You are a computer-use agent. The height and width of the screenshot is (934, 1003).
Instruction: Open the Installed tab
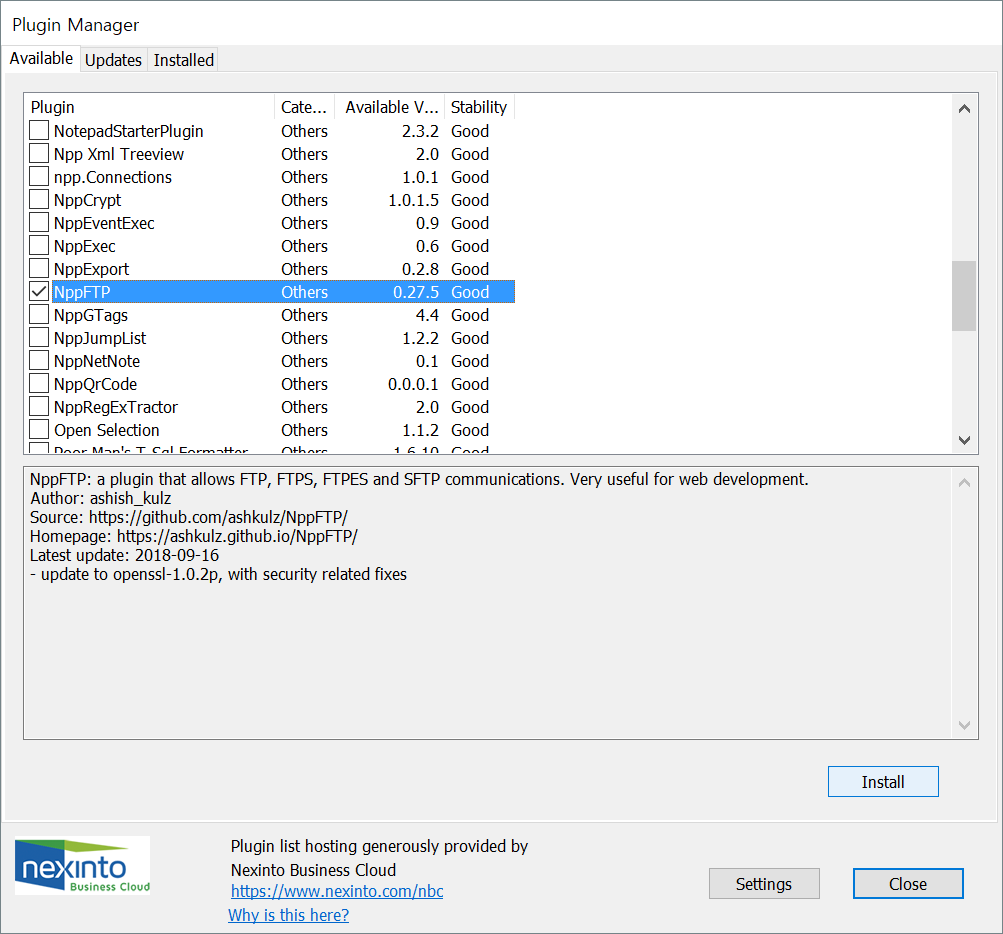(183, 60)
